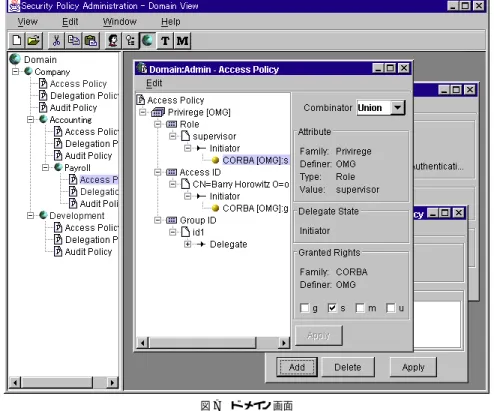
Task: Select Company's Delegation Policy item
Action: pos(84,96)
